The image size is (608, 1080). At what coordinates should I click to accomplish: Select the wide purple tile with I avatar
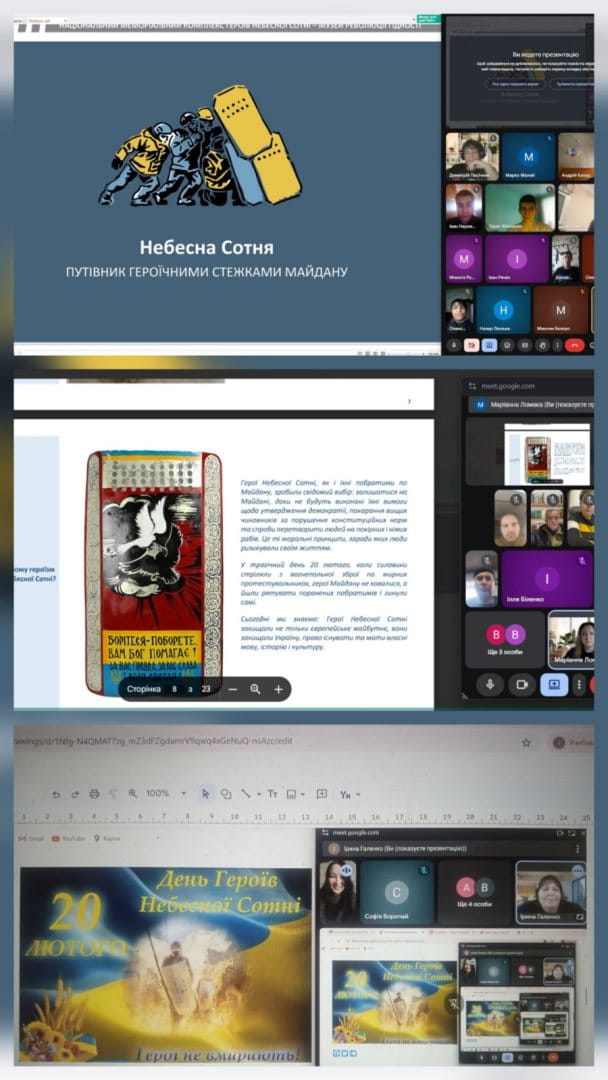click(x=516, y=259)
